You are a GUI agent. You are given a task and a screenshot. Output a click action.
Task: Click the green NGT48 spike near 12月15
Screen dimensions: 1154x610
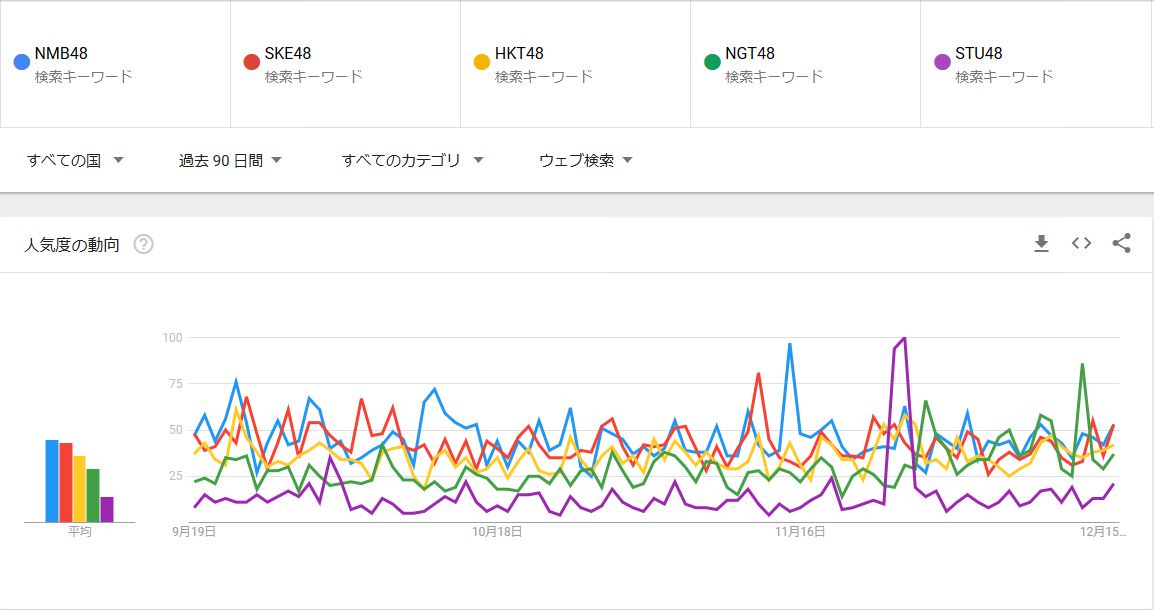pyautogui.click(x=1082, y=364)
